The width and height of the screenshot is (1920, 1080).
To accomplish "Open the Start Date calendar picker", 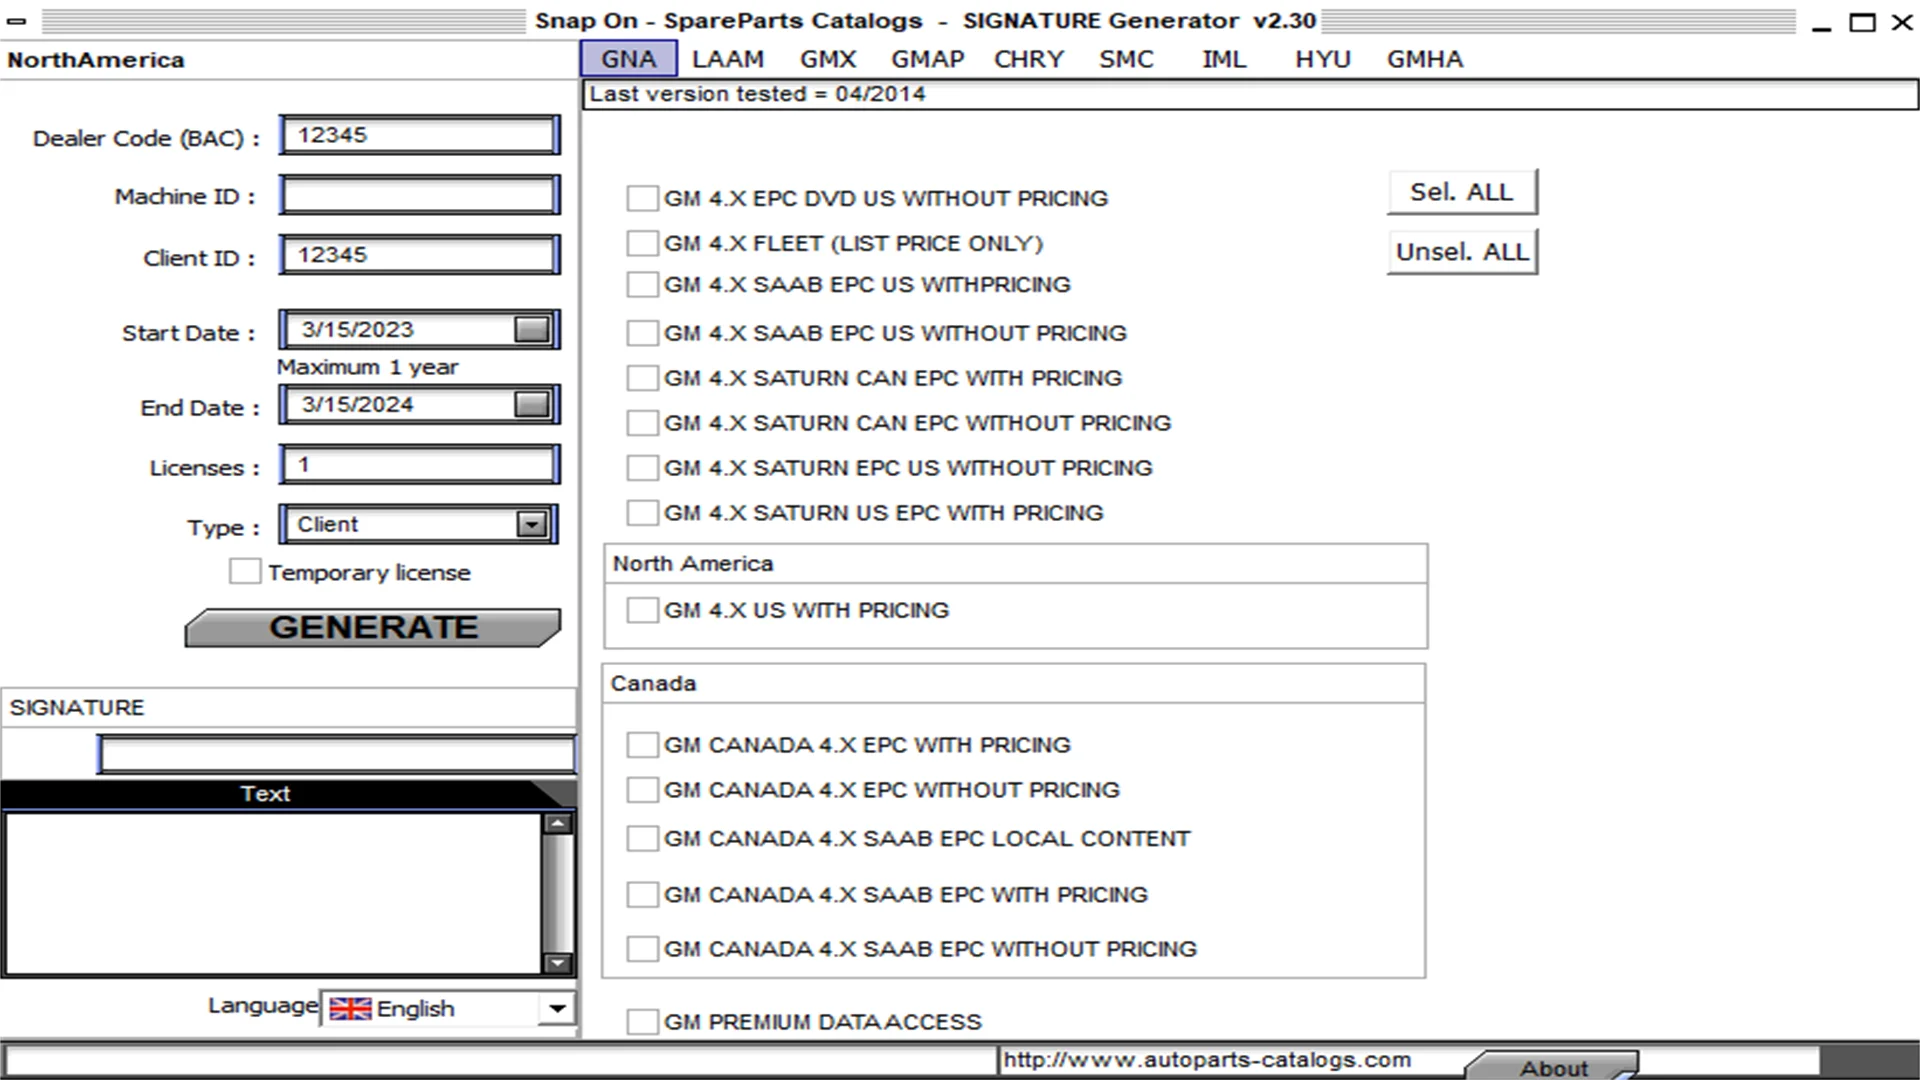I will (531, 330).
